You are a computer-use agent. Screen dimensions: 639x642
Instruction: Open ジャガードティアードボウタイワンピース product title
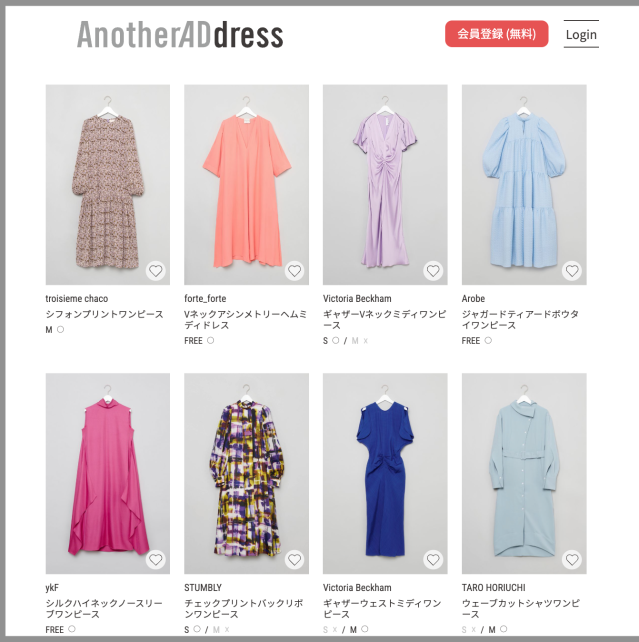pos(520,320)
